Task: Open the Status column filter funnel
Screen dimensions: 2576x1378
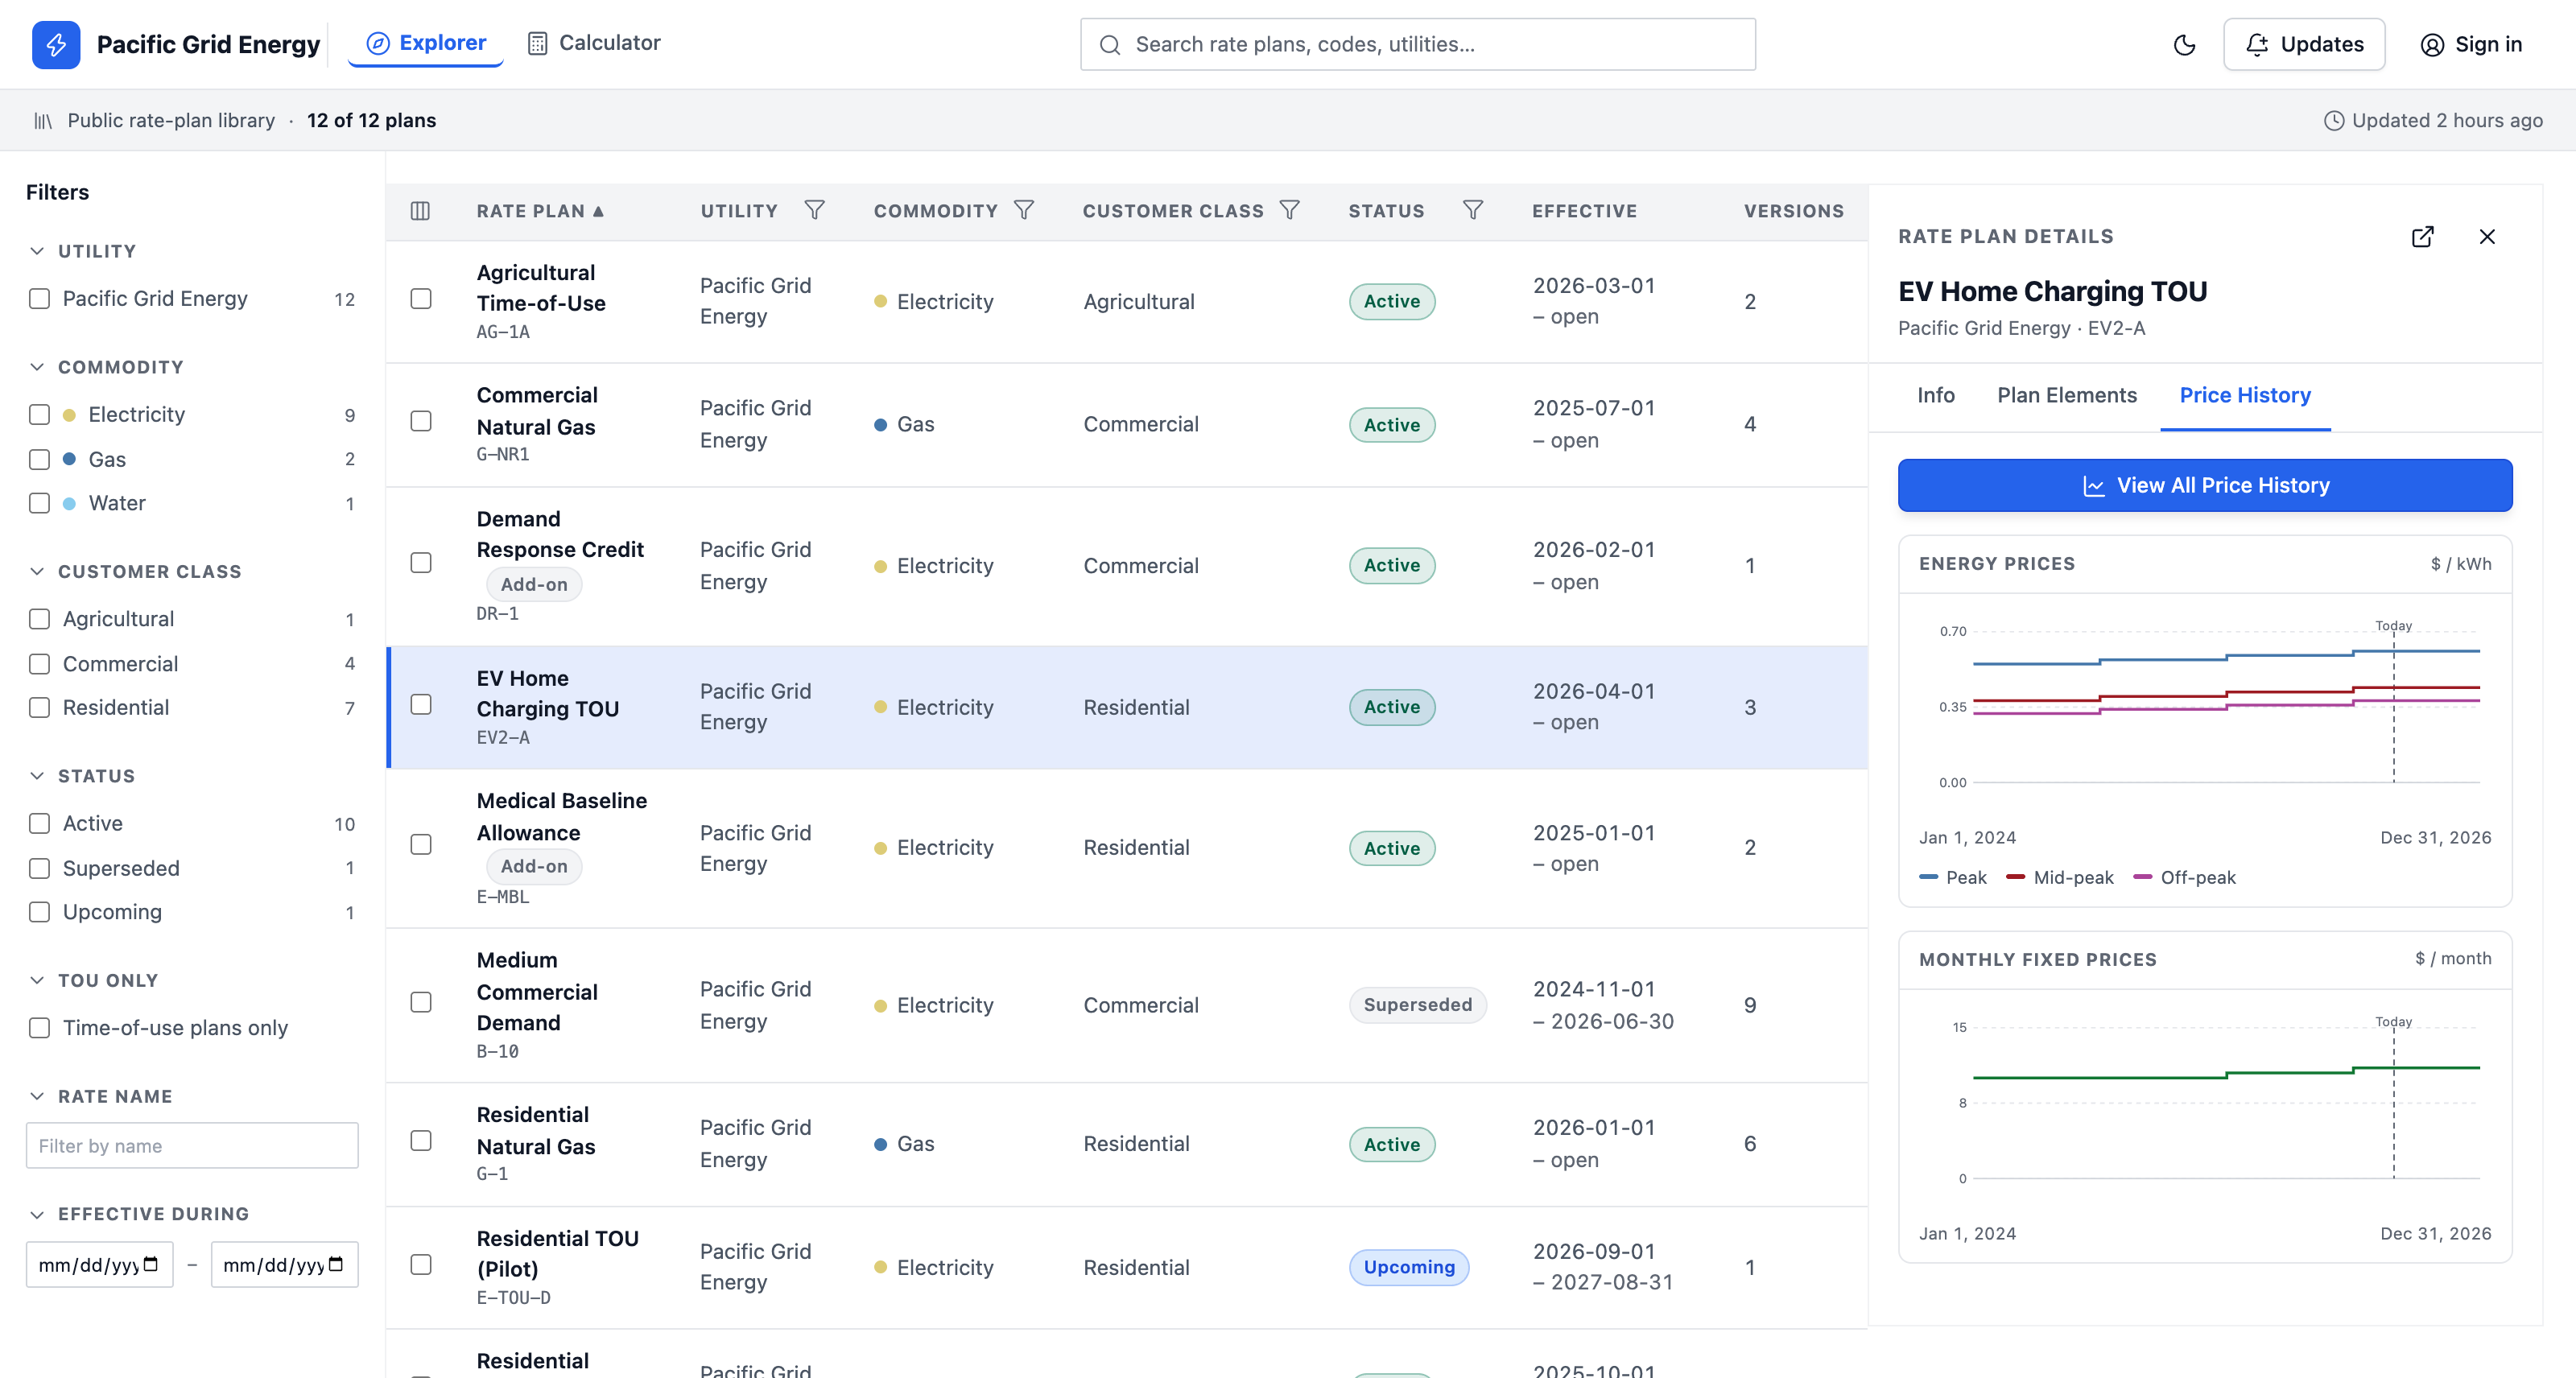Action: click(x=1473, y=210)
